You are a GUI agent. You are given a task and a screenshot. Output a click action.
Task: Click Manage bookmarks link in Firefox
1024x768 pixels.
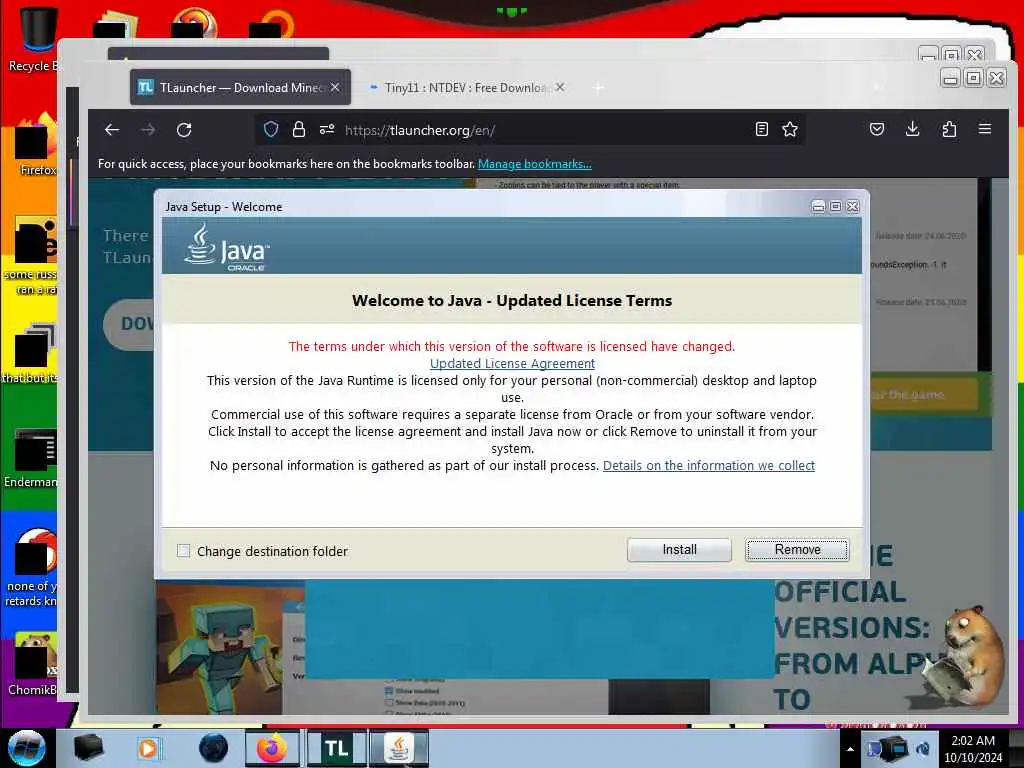535,164
